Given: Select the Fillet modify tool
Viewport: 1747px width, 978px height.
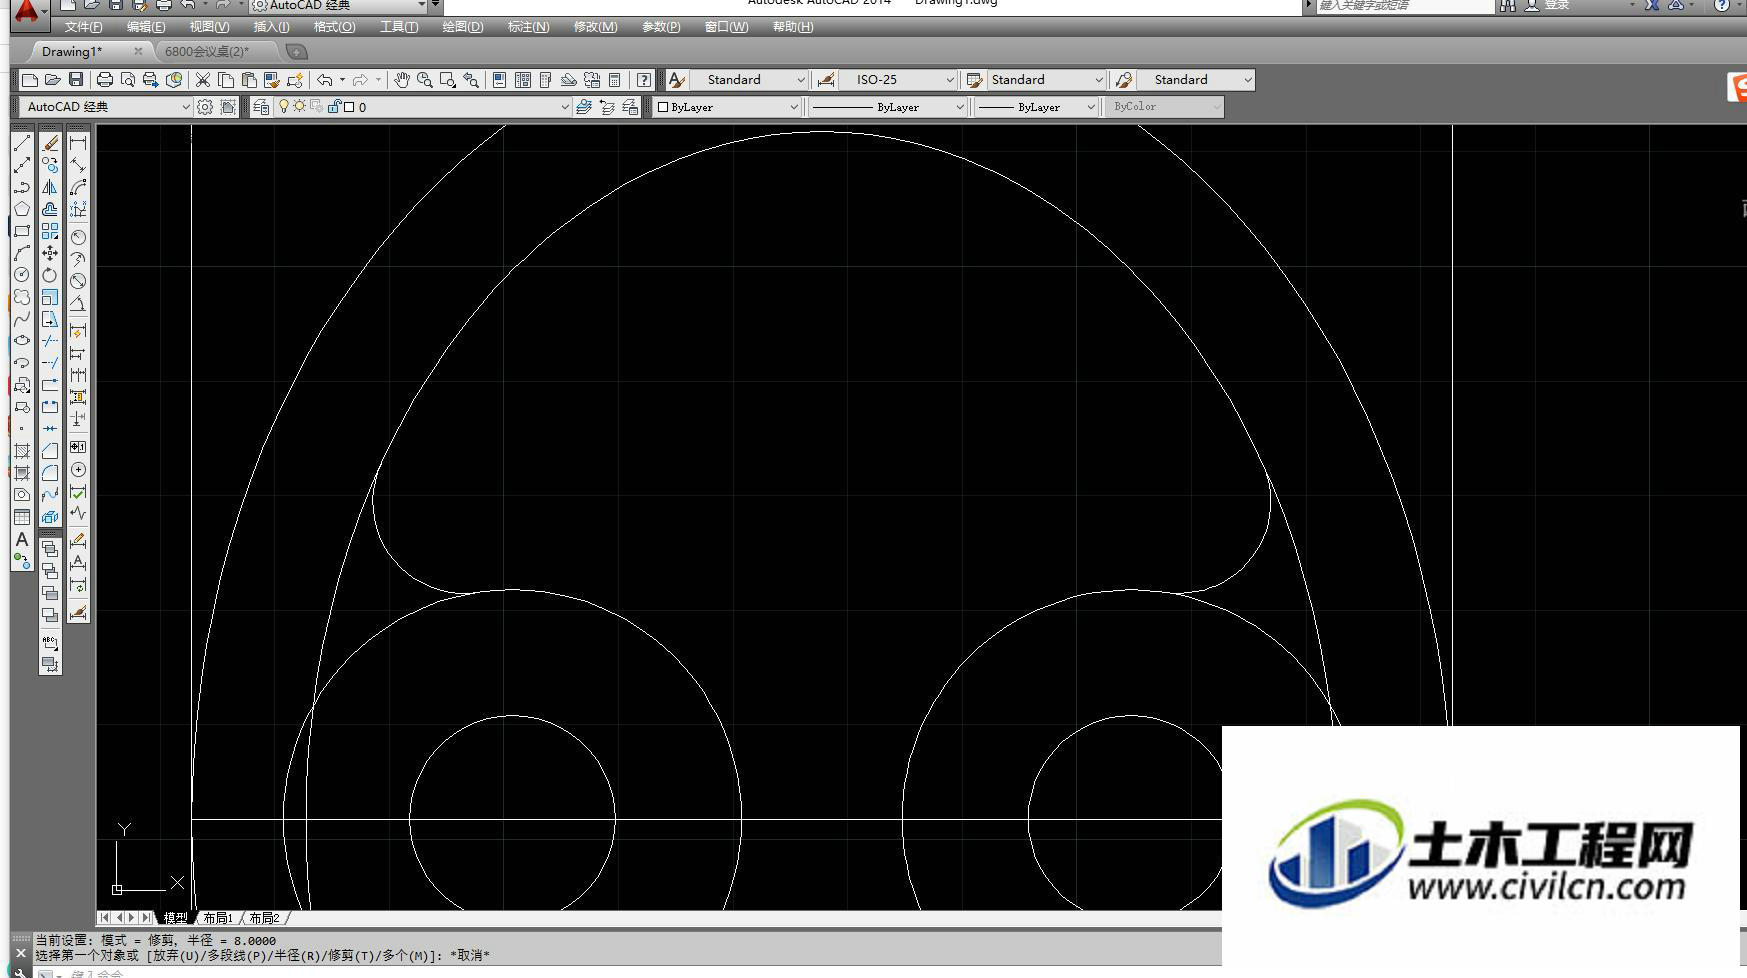Looking at the screenshot, I should pos(50,473).
